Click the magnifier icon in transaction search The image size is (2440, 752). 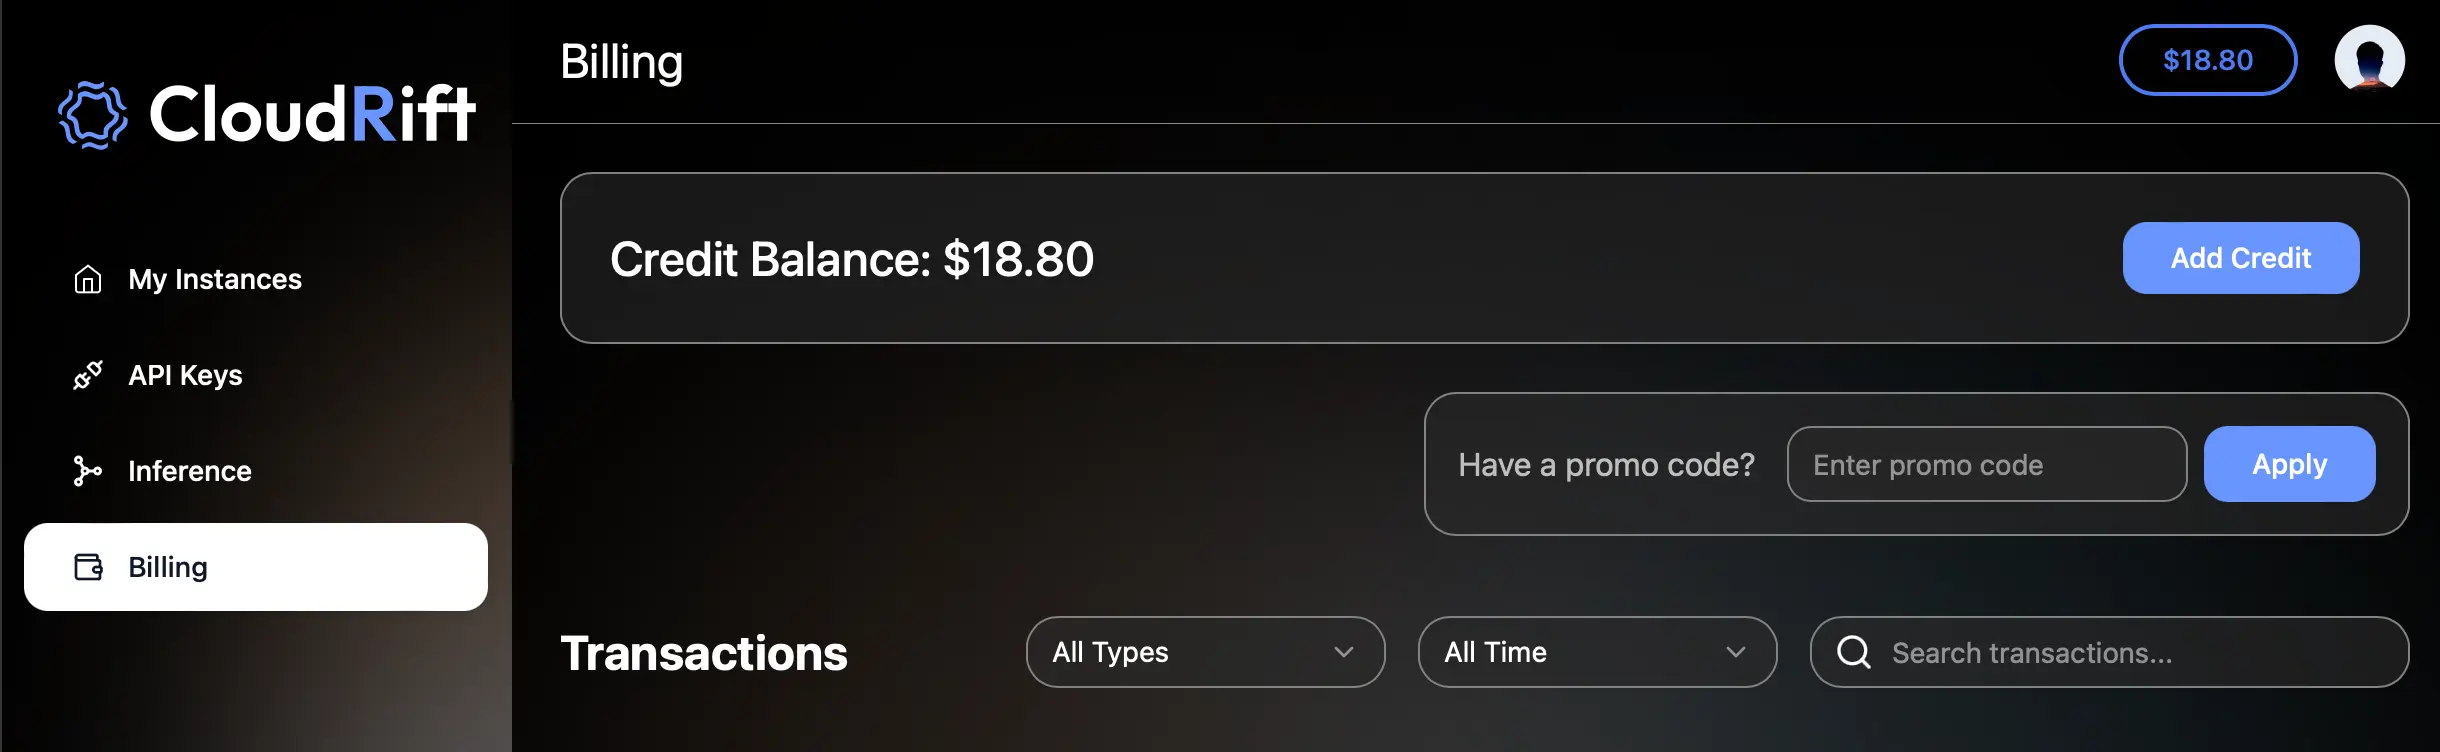pos(1853,652)
